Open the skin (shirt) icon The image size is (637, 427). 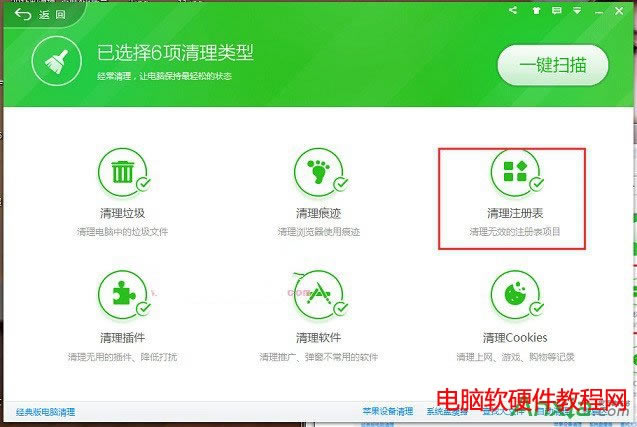coord(536,11)
